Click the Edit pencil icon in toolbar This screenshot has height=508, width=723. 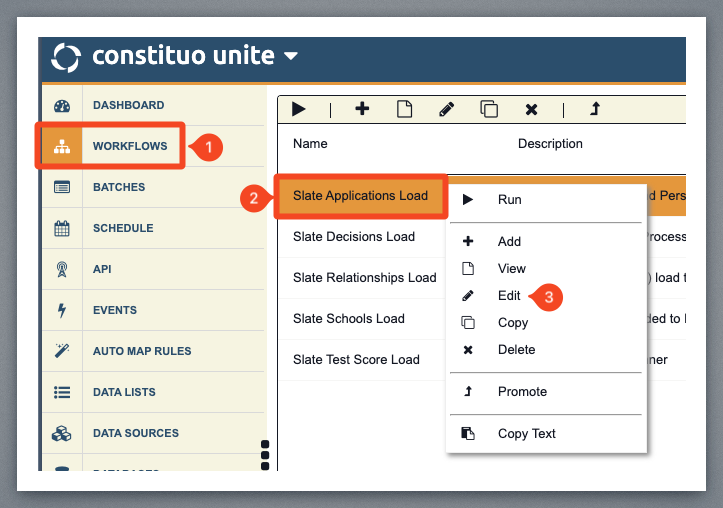pos(447,109)
